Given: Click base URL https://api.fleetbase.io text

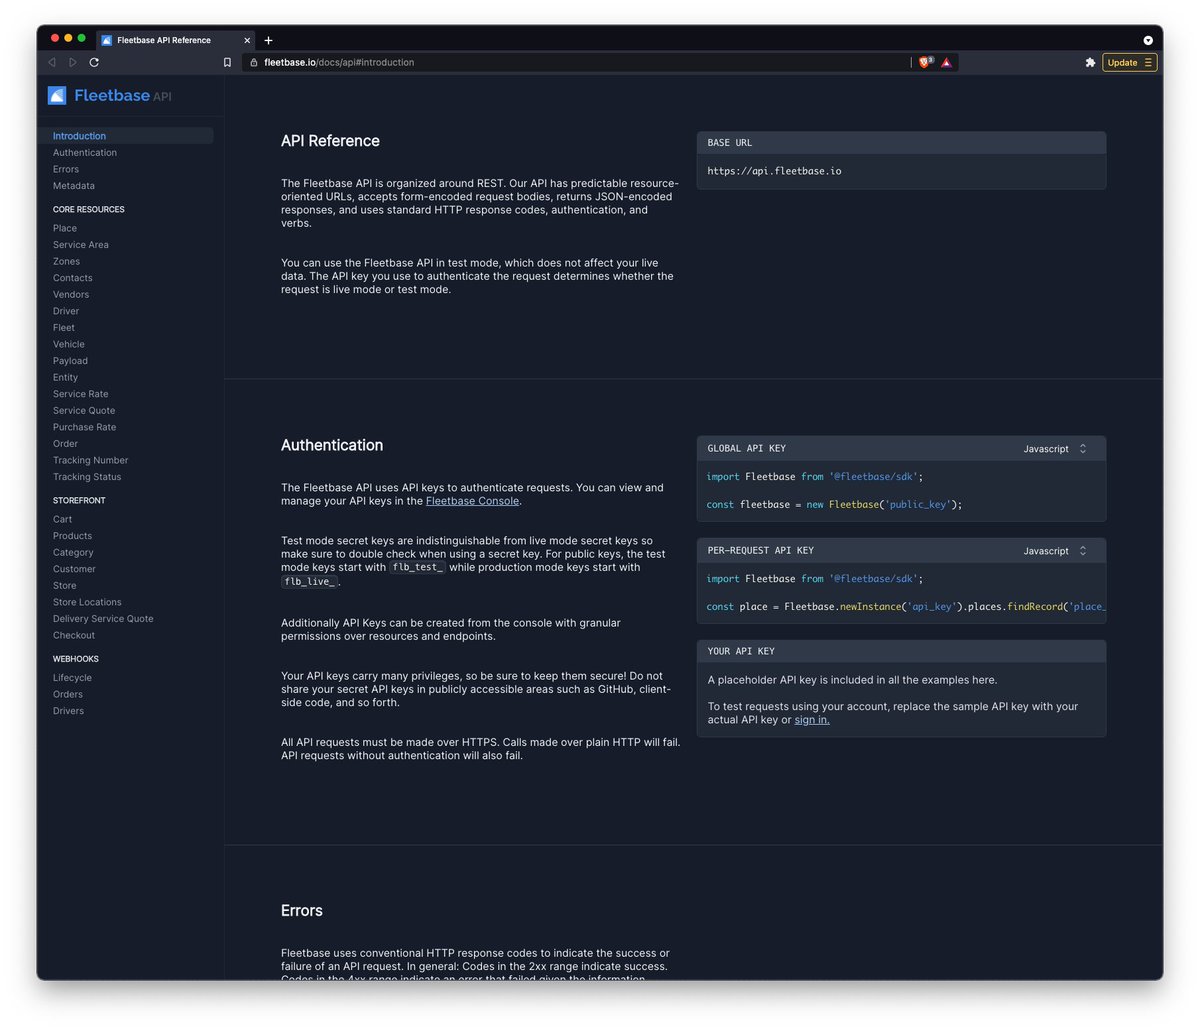Looking at the screenshot, I should pos(774,171).
